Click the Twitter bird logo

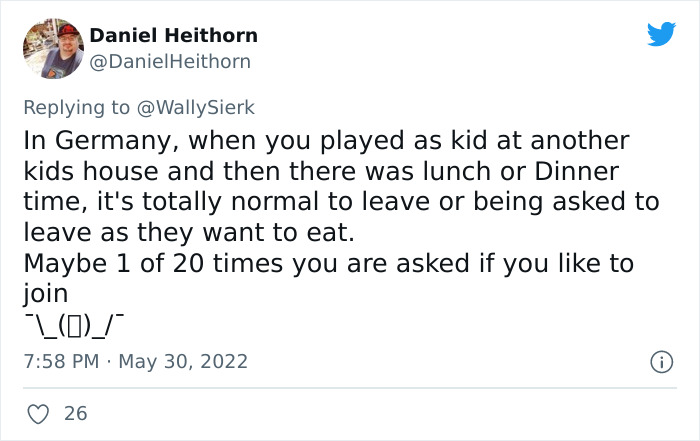pyautogui.click(x=661, y=35)
